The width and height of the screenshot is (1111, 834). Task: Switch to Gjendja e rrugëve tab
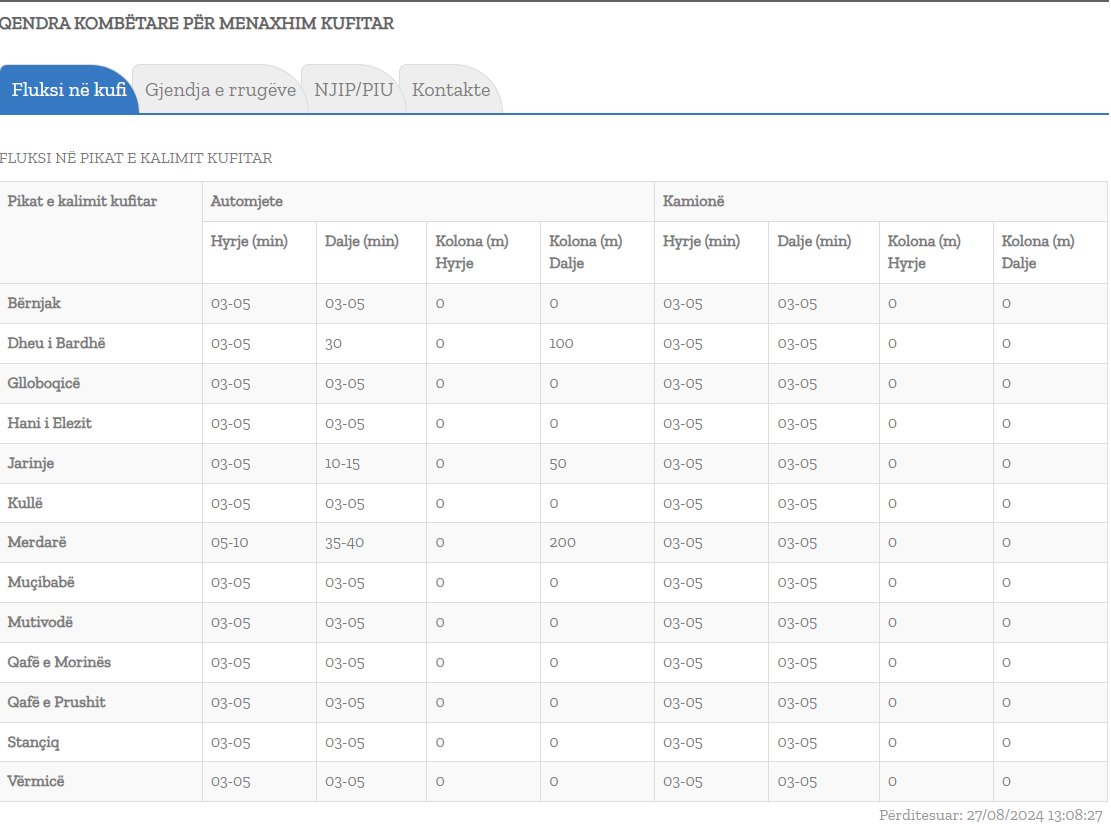pyautogui.click(x=220, y=90)
